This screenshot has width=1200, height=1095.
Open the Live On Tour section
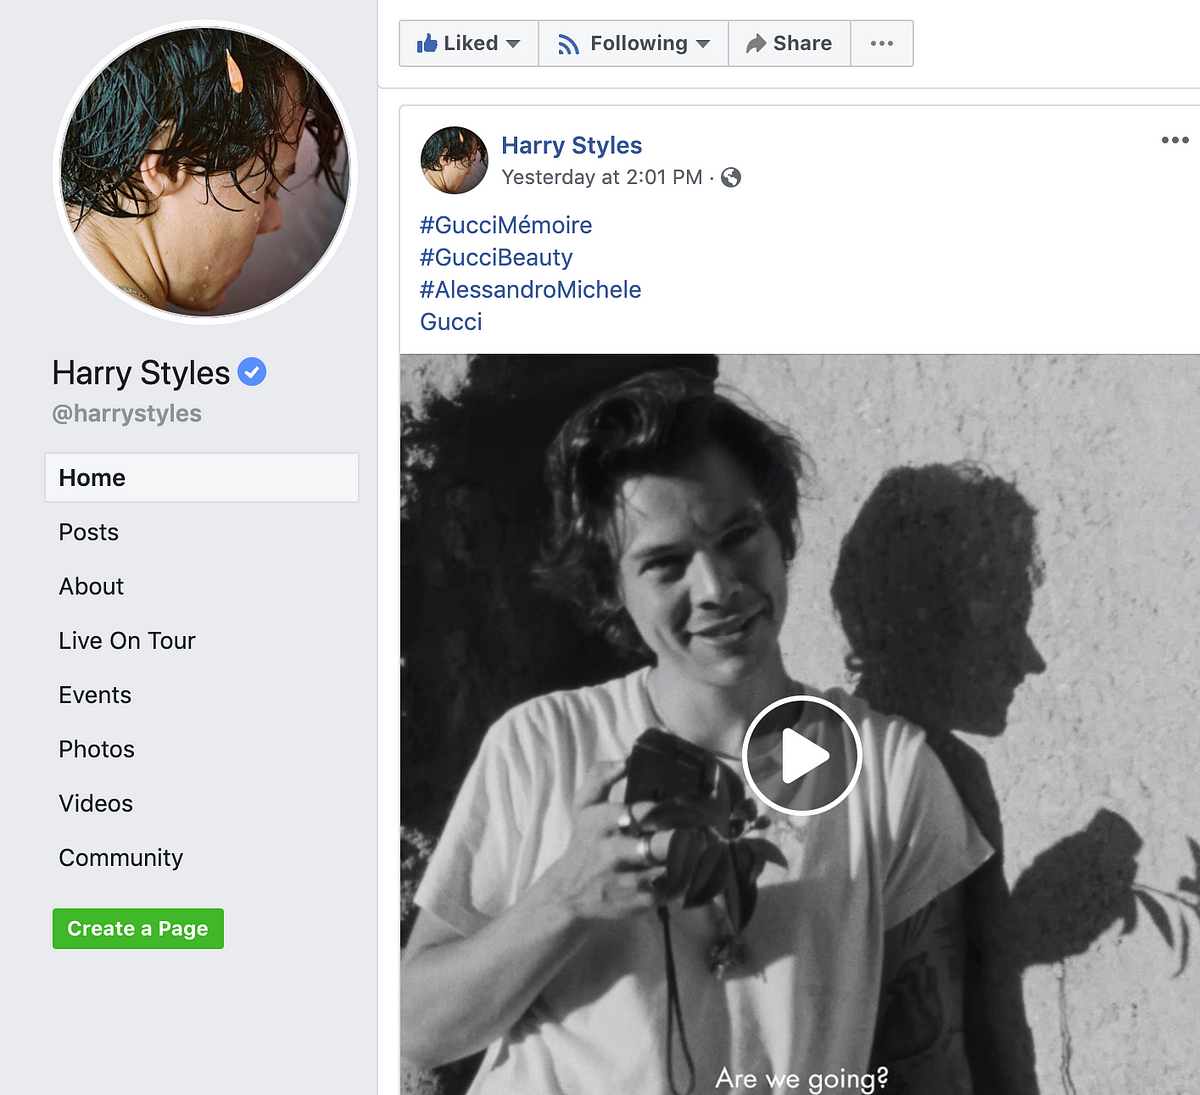(x=127, y=640)
